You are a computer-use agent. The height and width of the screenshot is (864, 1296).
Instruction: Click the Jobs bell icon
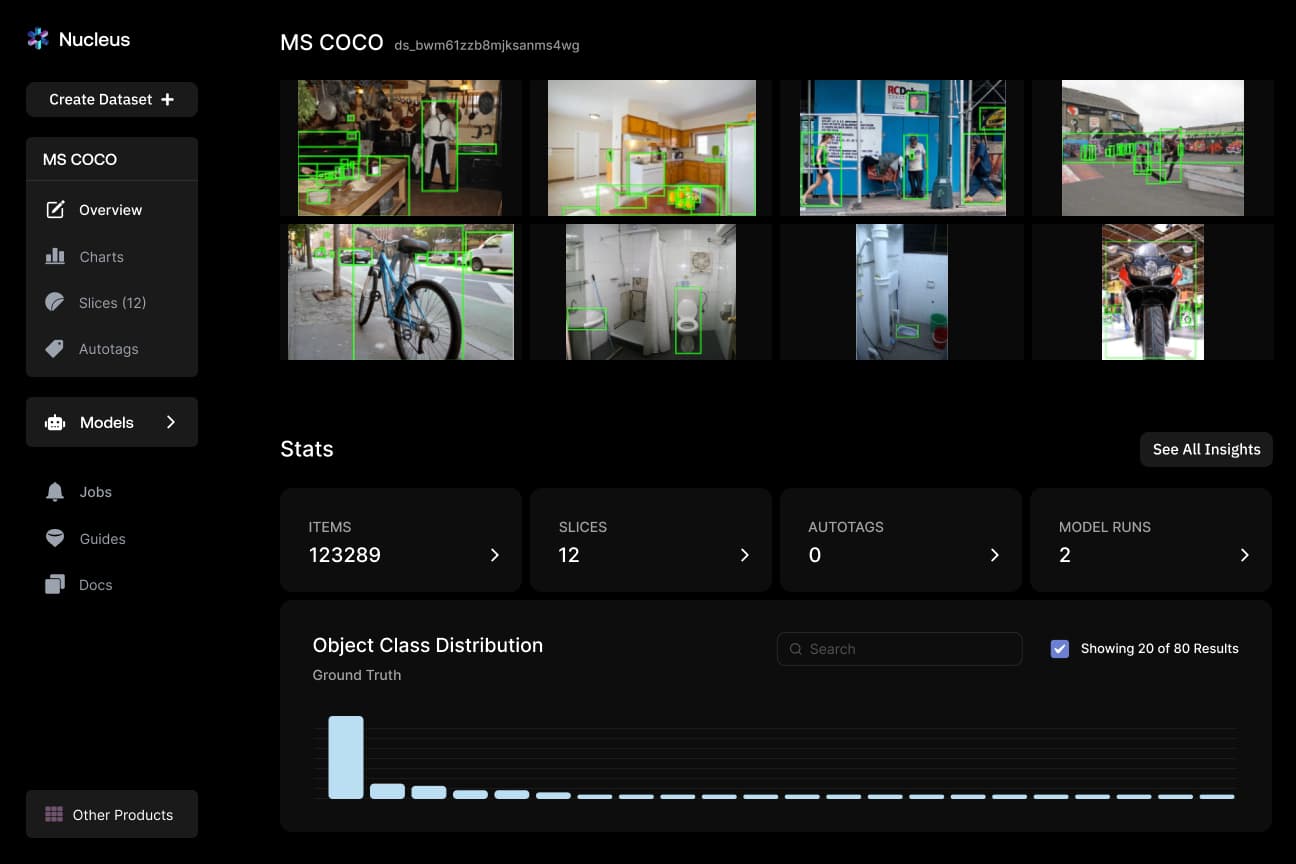(x=55, y=492)
